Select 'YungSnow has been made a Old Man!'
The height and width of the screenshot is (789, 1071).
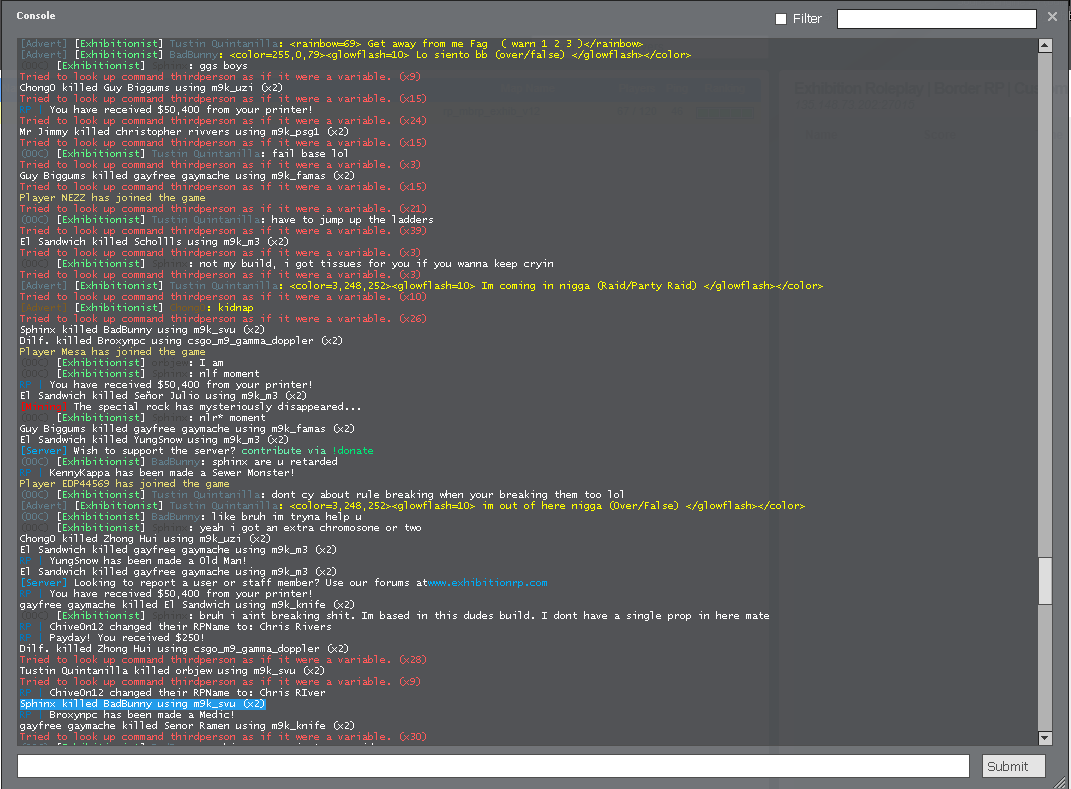(x=133, y=561)
